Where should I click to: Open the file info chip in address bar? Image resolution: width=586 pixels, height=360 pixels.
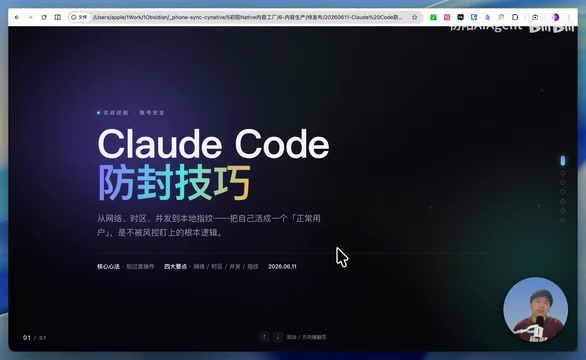(x=79, y=17)
